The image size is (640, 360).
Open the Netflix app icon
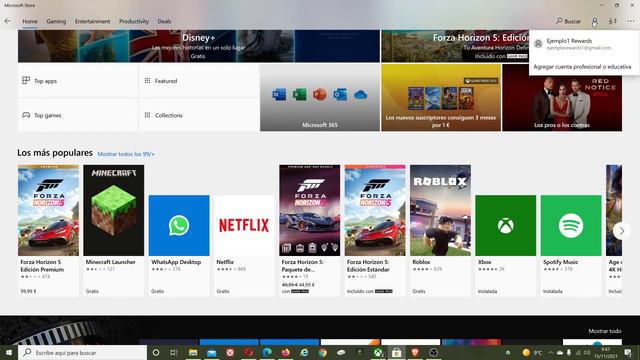tap(244, 225)
